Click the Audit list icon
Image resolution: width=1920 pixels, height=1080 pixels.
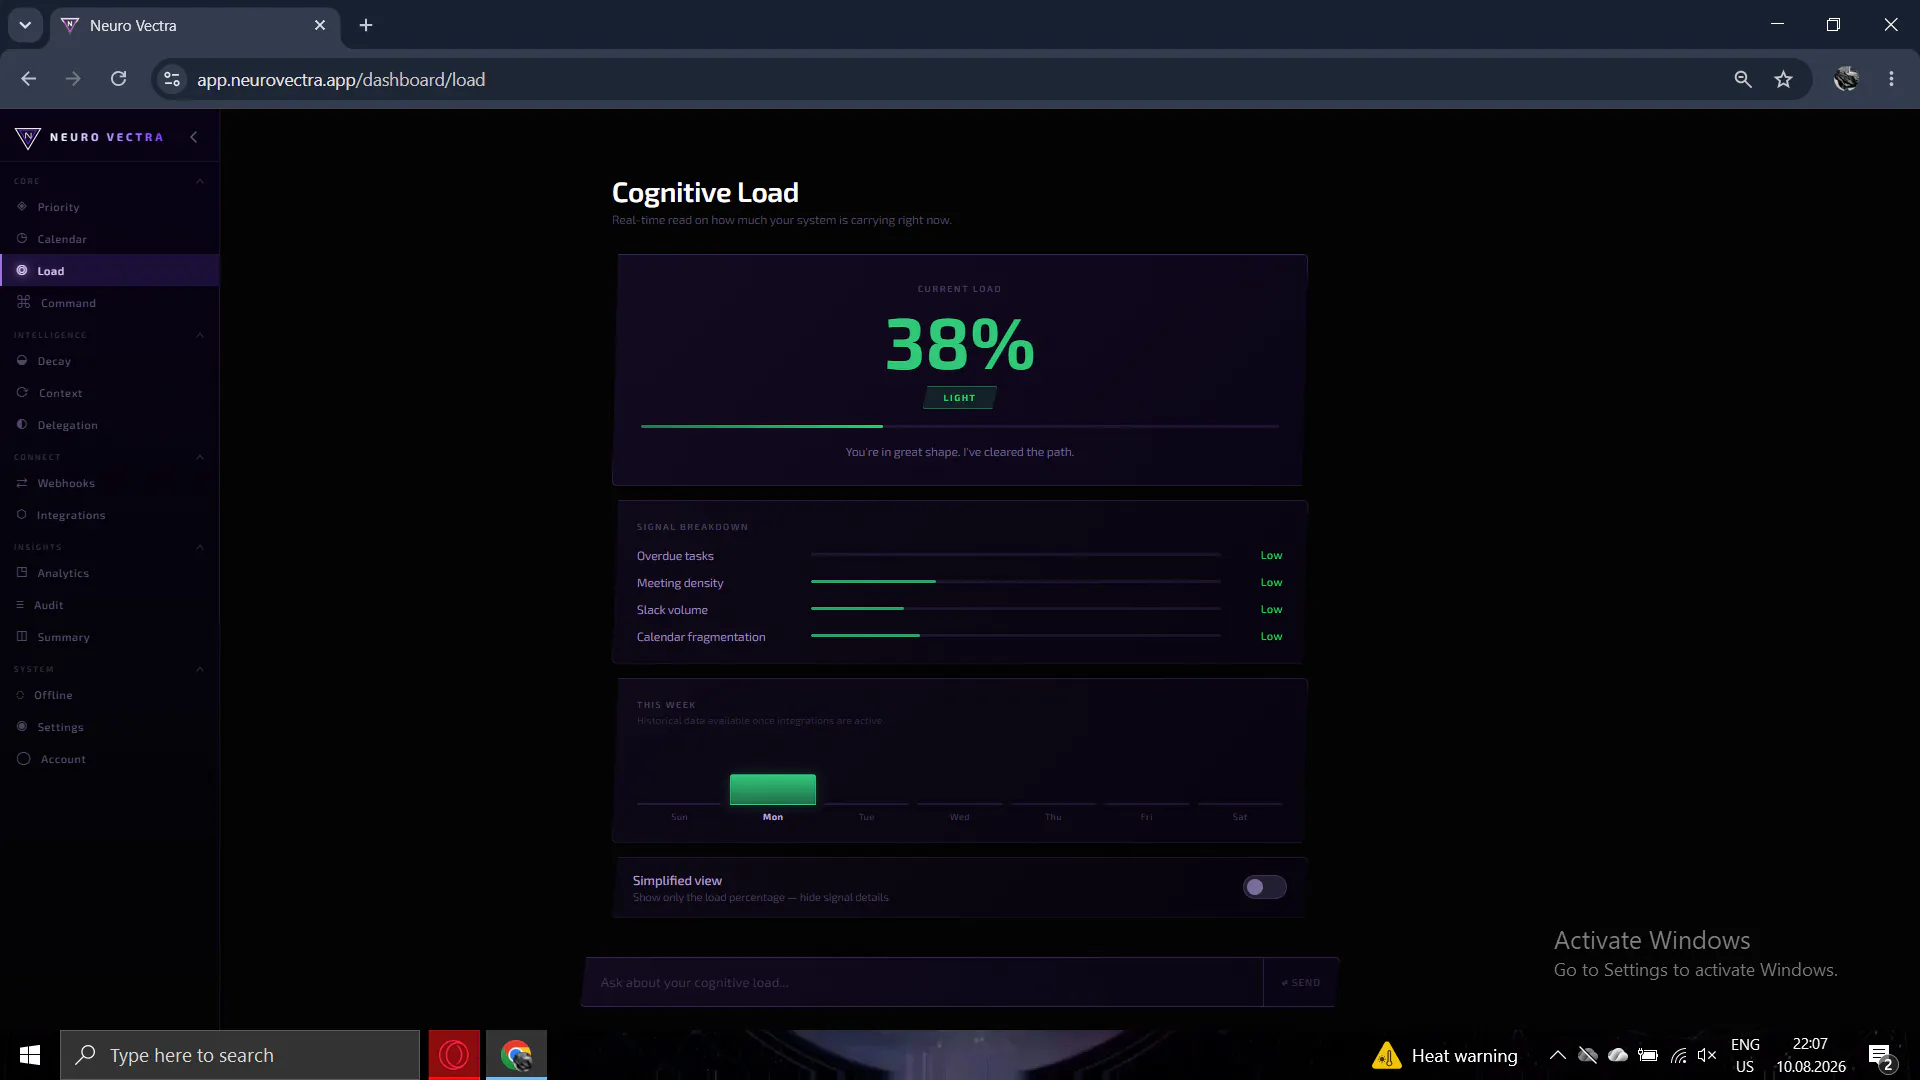coord(20,605)
